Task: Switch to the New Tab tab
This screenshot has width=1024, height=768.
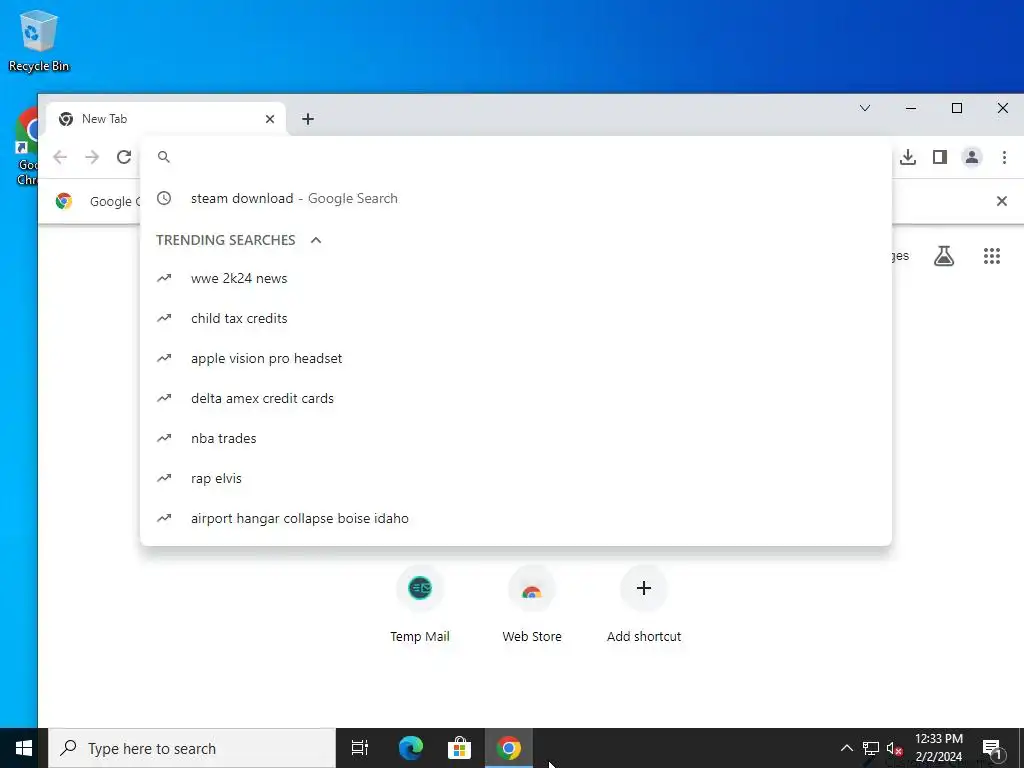Action: (167, 119)
